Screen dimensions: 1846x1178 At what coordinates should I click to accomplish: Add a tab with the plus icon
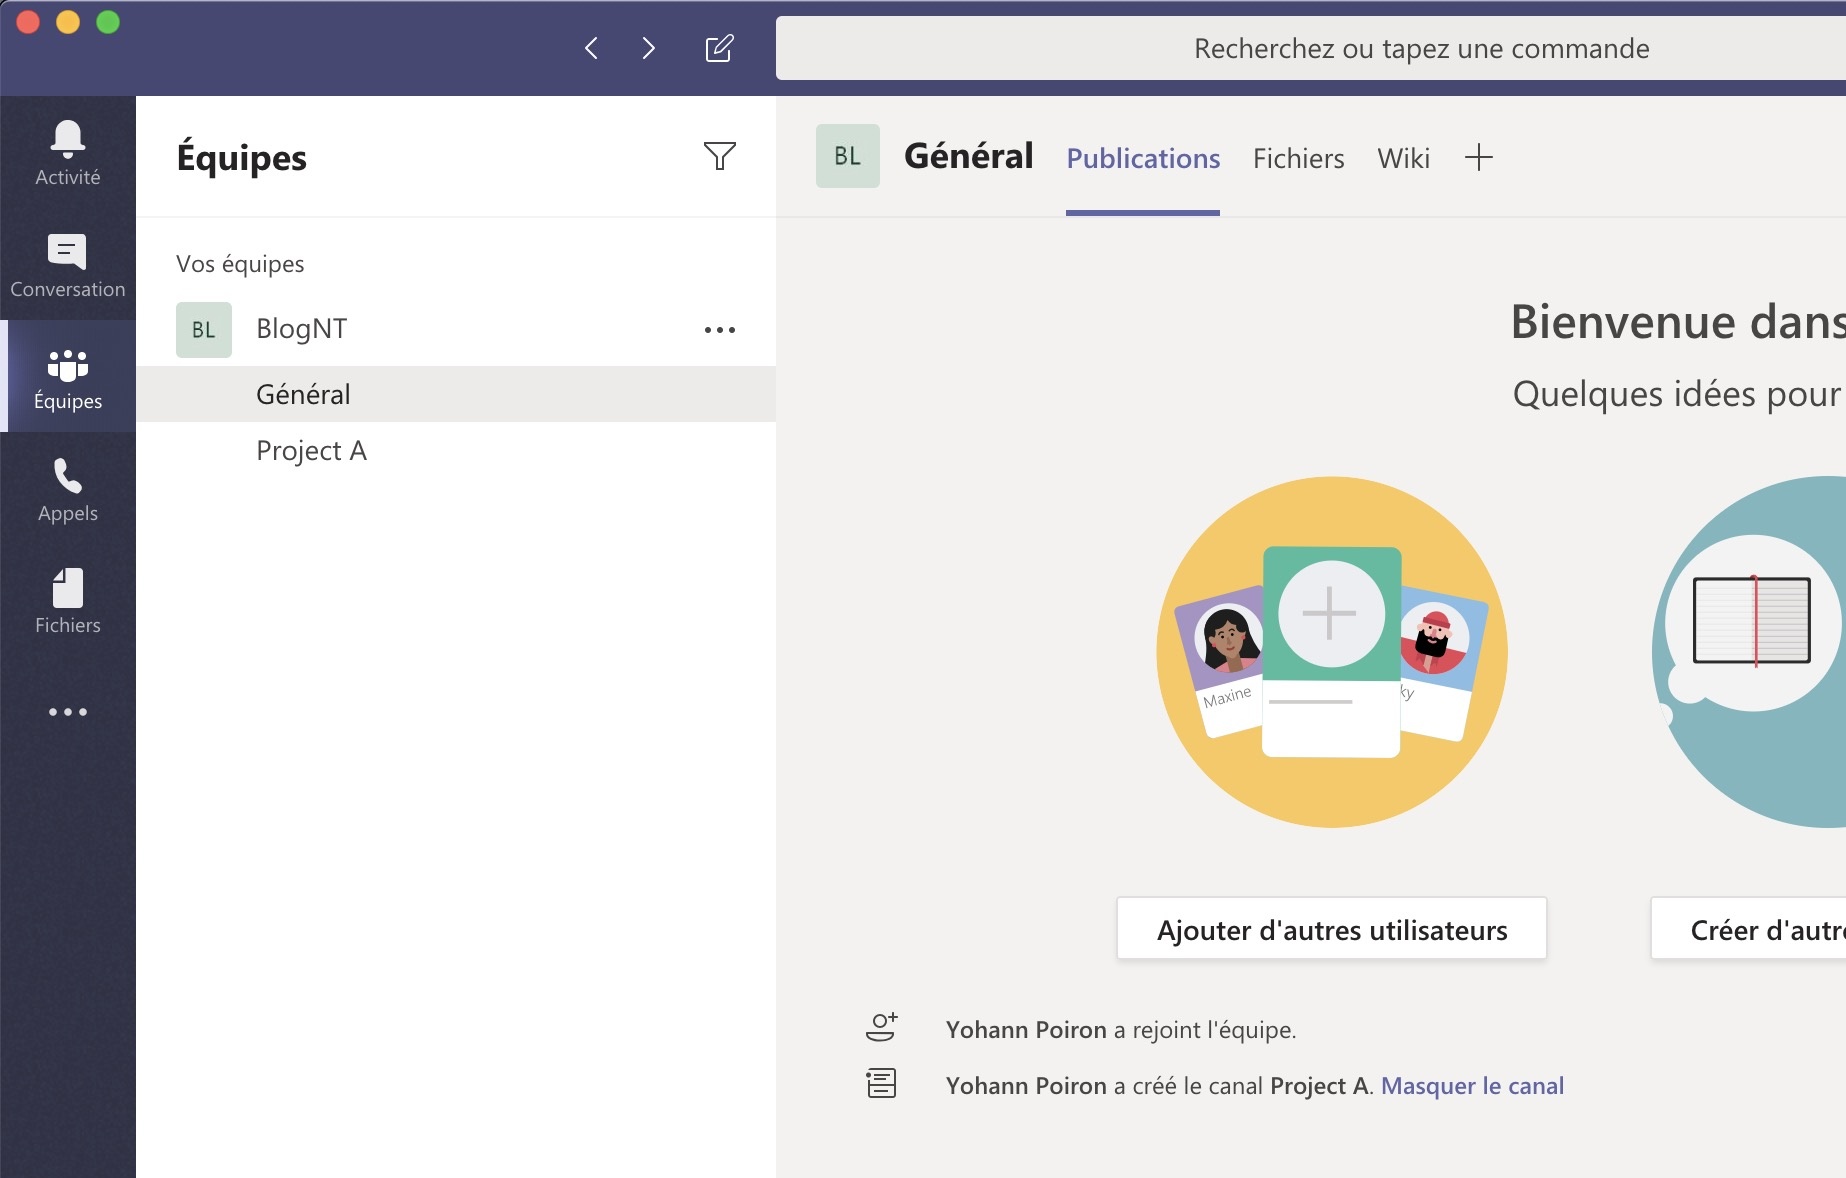1478,157
